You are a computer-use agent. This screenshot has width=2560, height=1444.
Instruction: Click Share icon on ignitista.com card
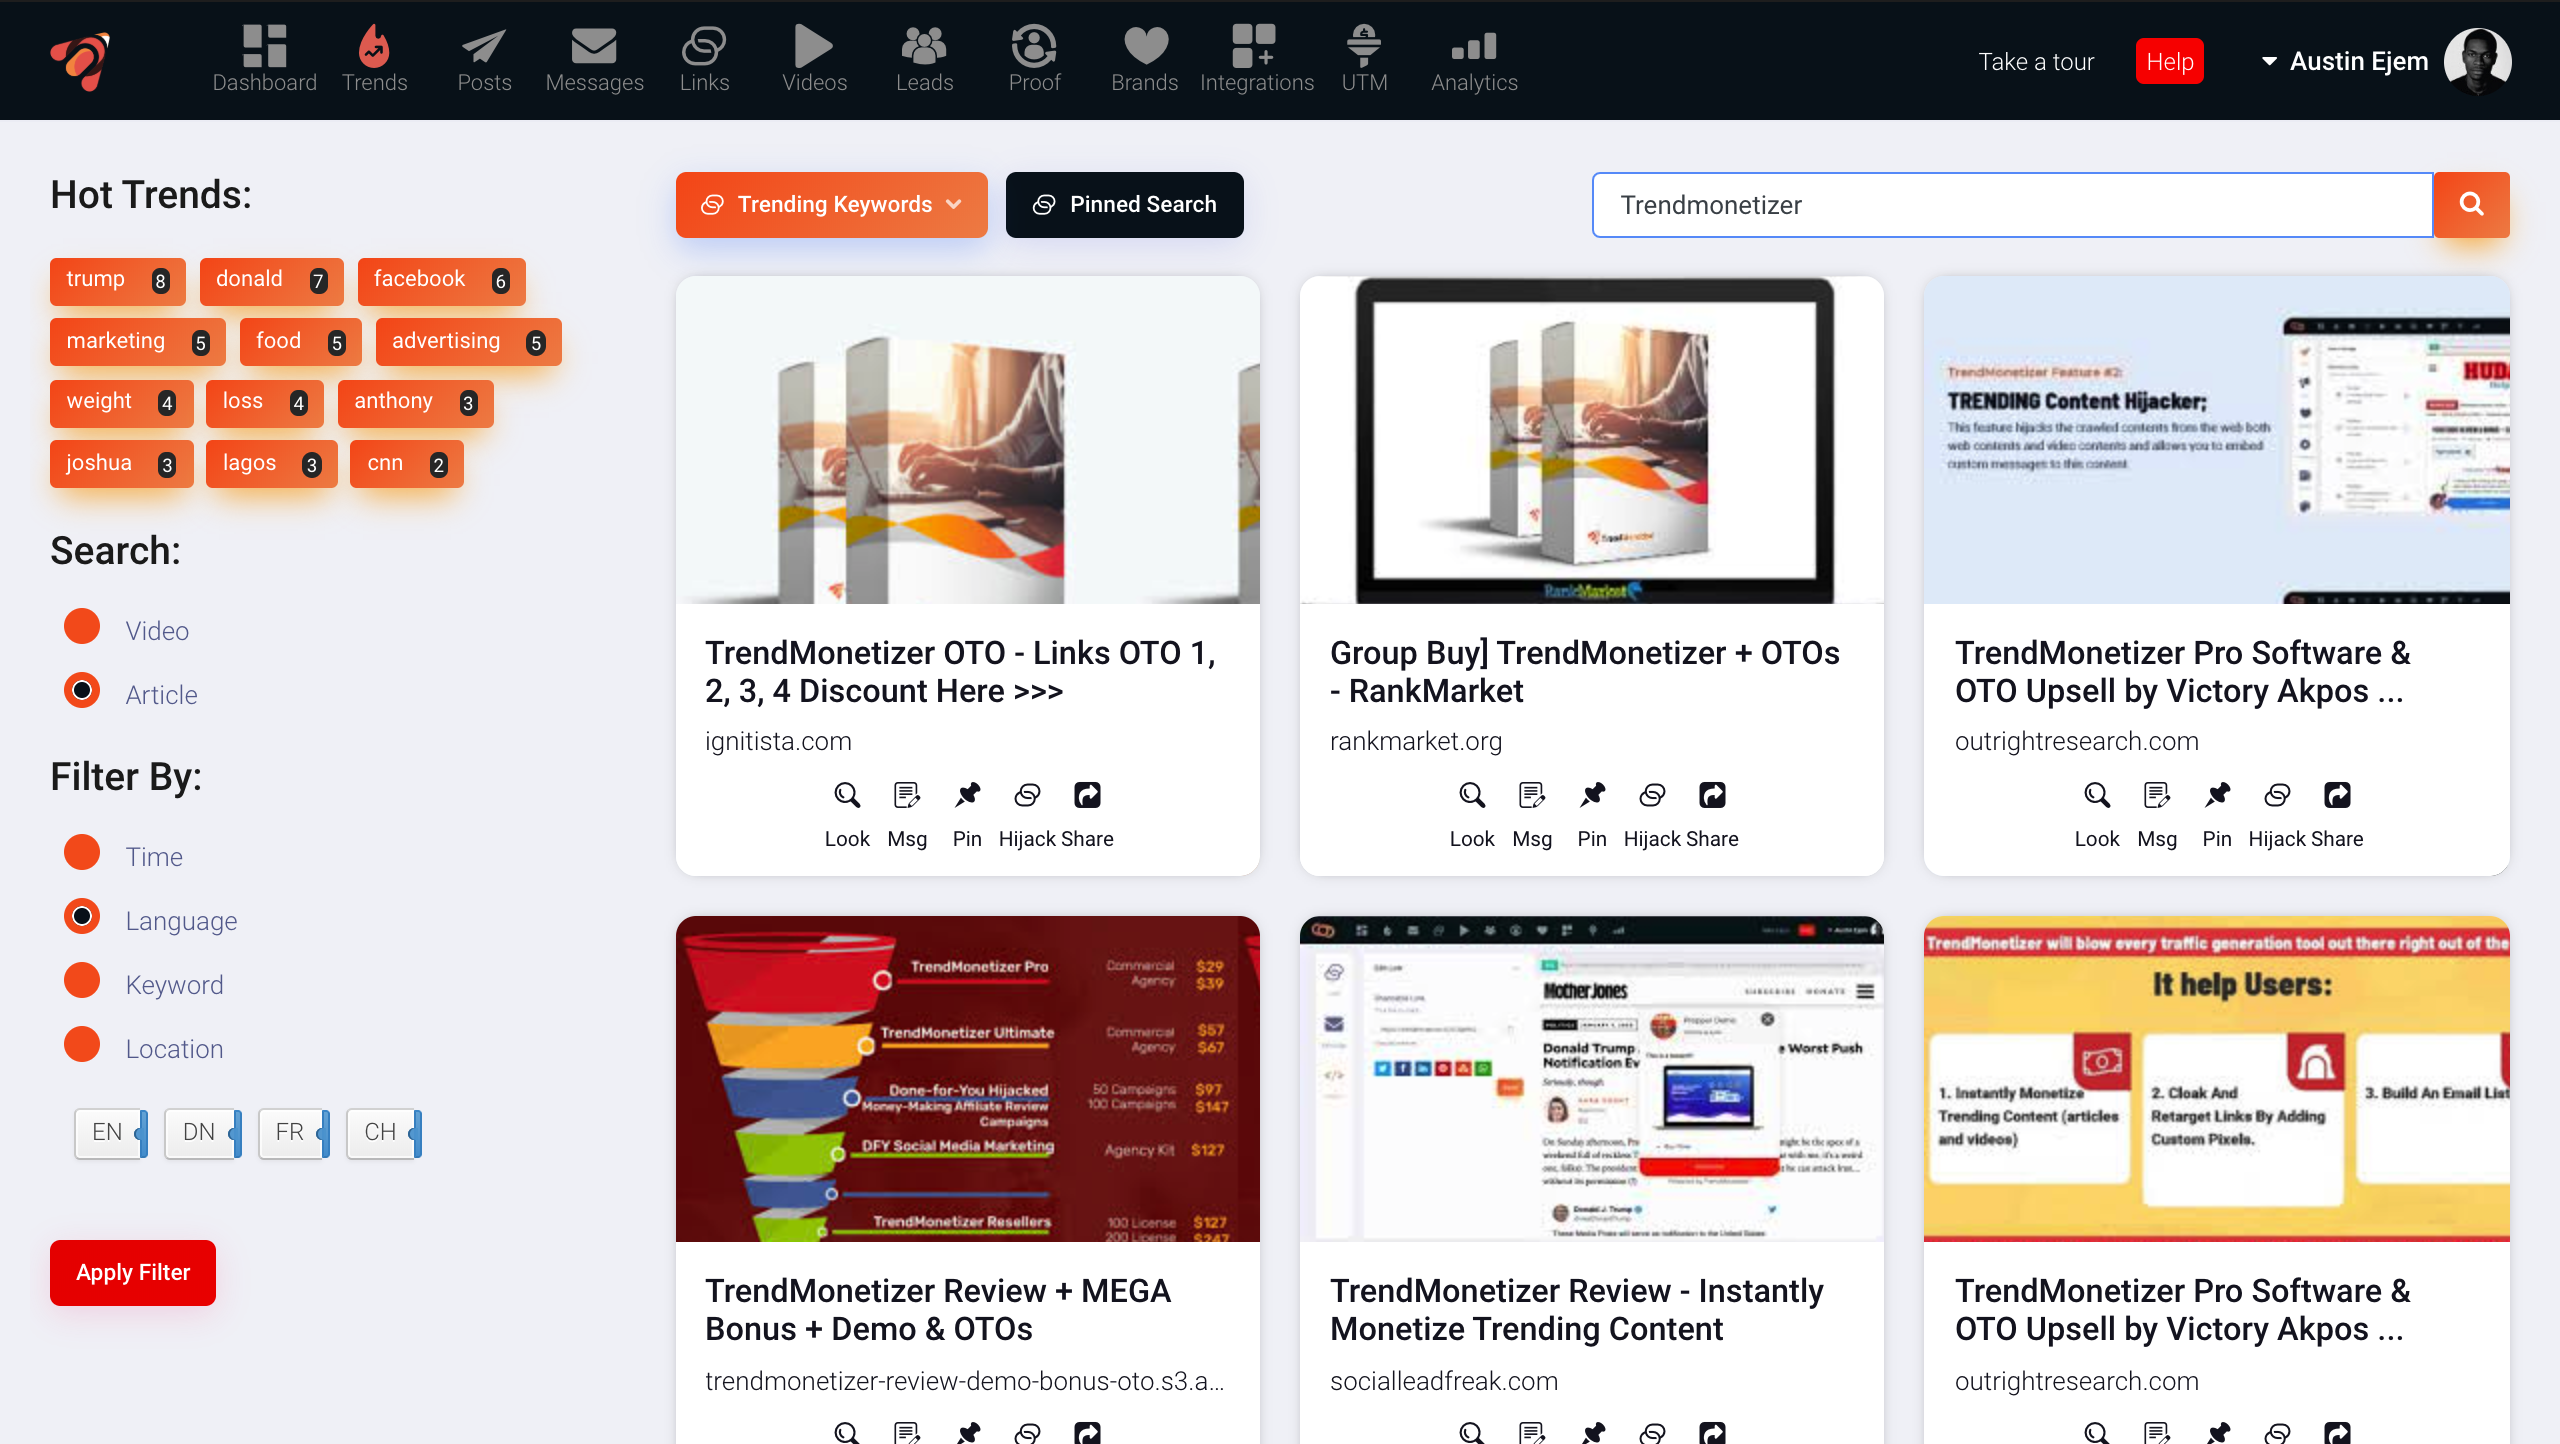[x=1087, y=796]
